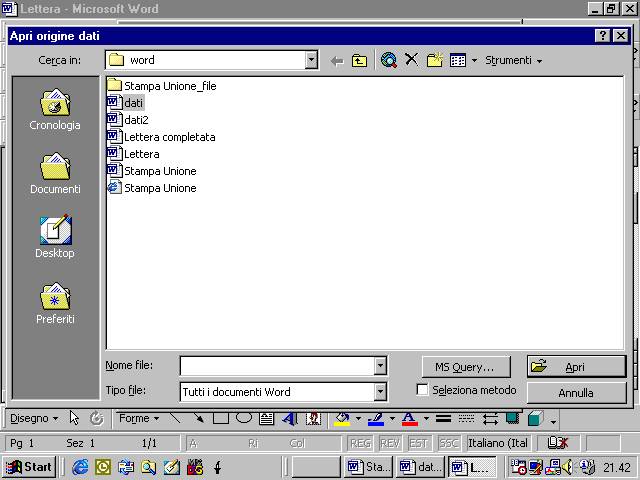640x480 pixels.
Task: Insert Clip Art from drawing toolbar
Action: click(313, 418)
